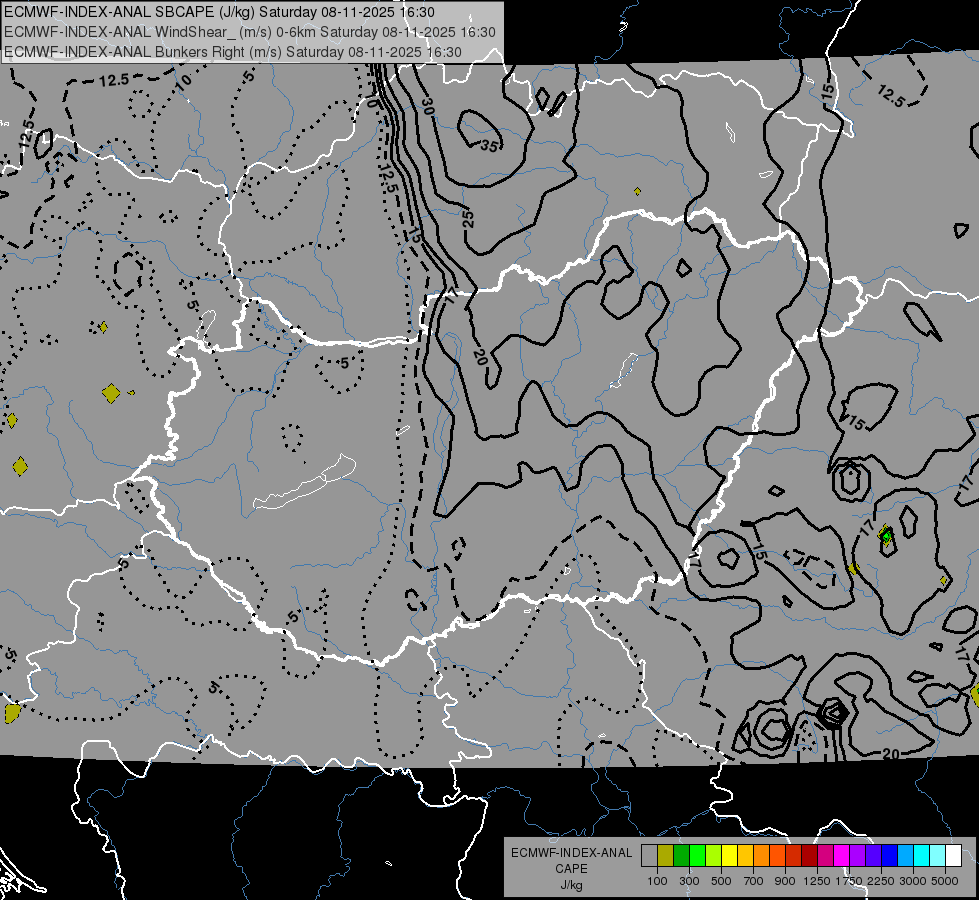
Task: Click the 25 contour label on map
Action: pos(468,218)
